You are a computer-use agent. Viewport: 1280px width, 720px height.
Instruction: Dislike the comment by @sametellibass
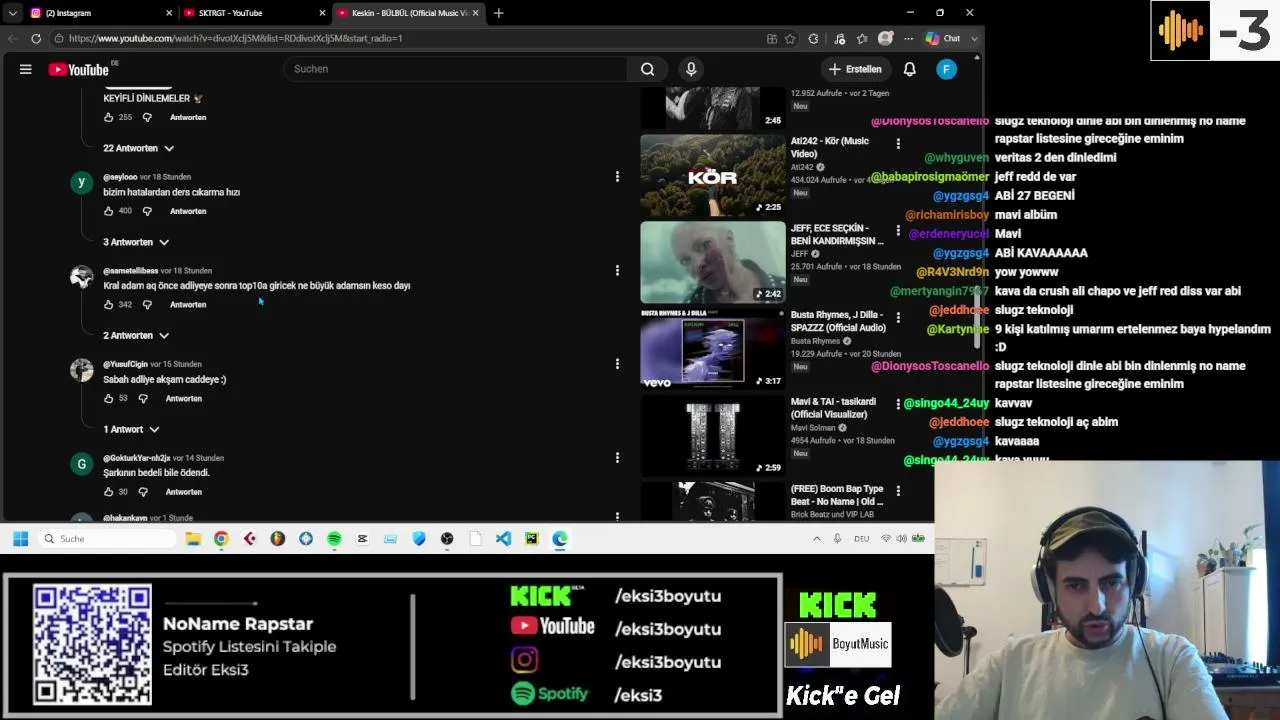(147, 304)
